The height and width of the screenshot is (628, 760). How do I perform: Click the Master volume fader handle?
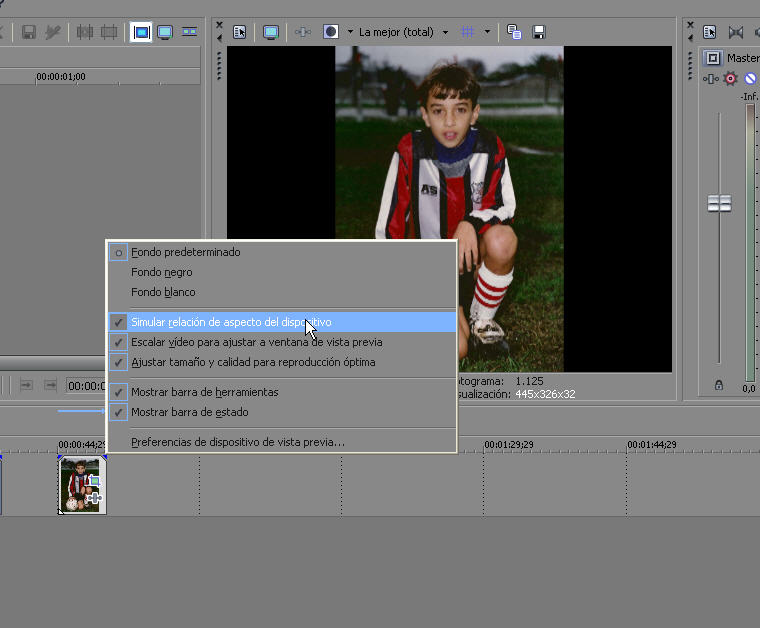[x=719, y=203]
